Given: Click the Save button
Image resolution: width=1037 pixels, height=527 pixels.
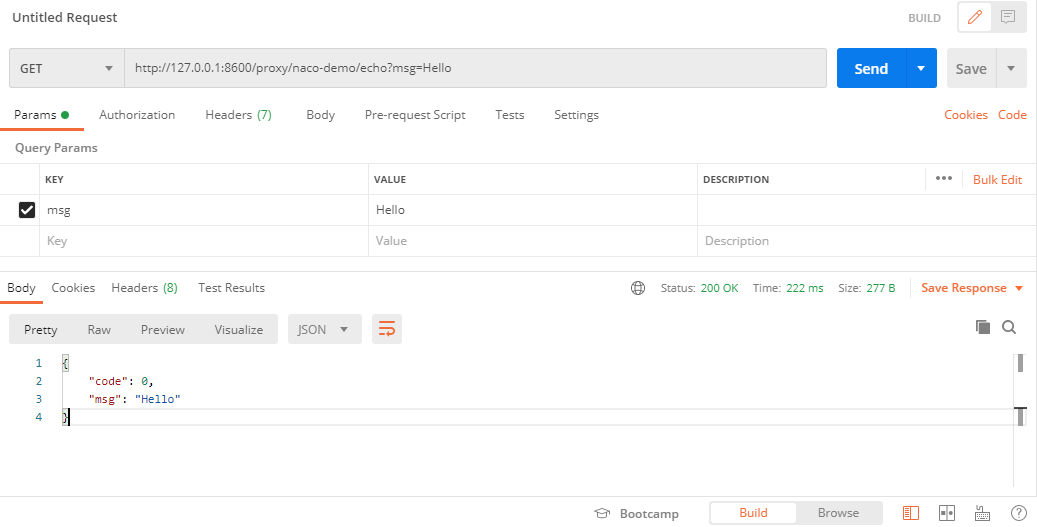Looking at the screenshot, I should (x=971, y=68).
